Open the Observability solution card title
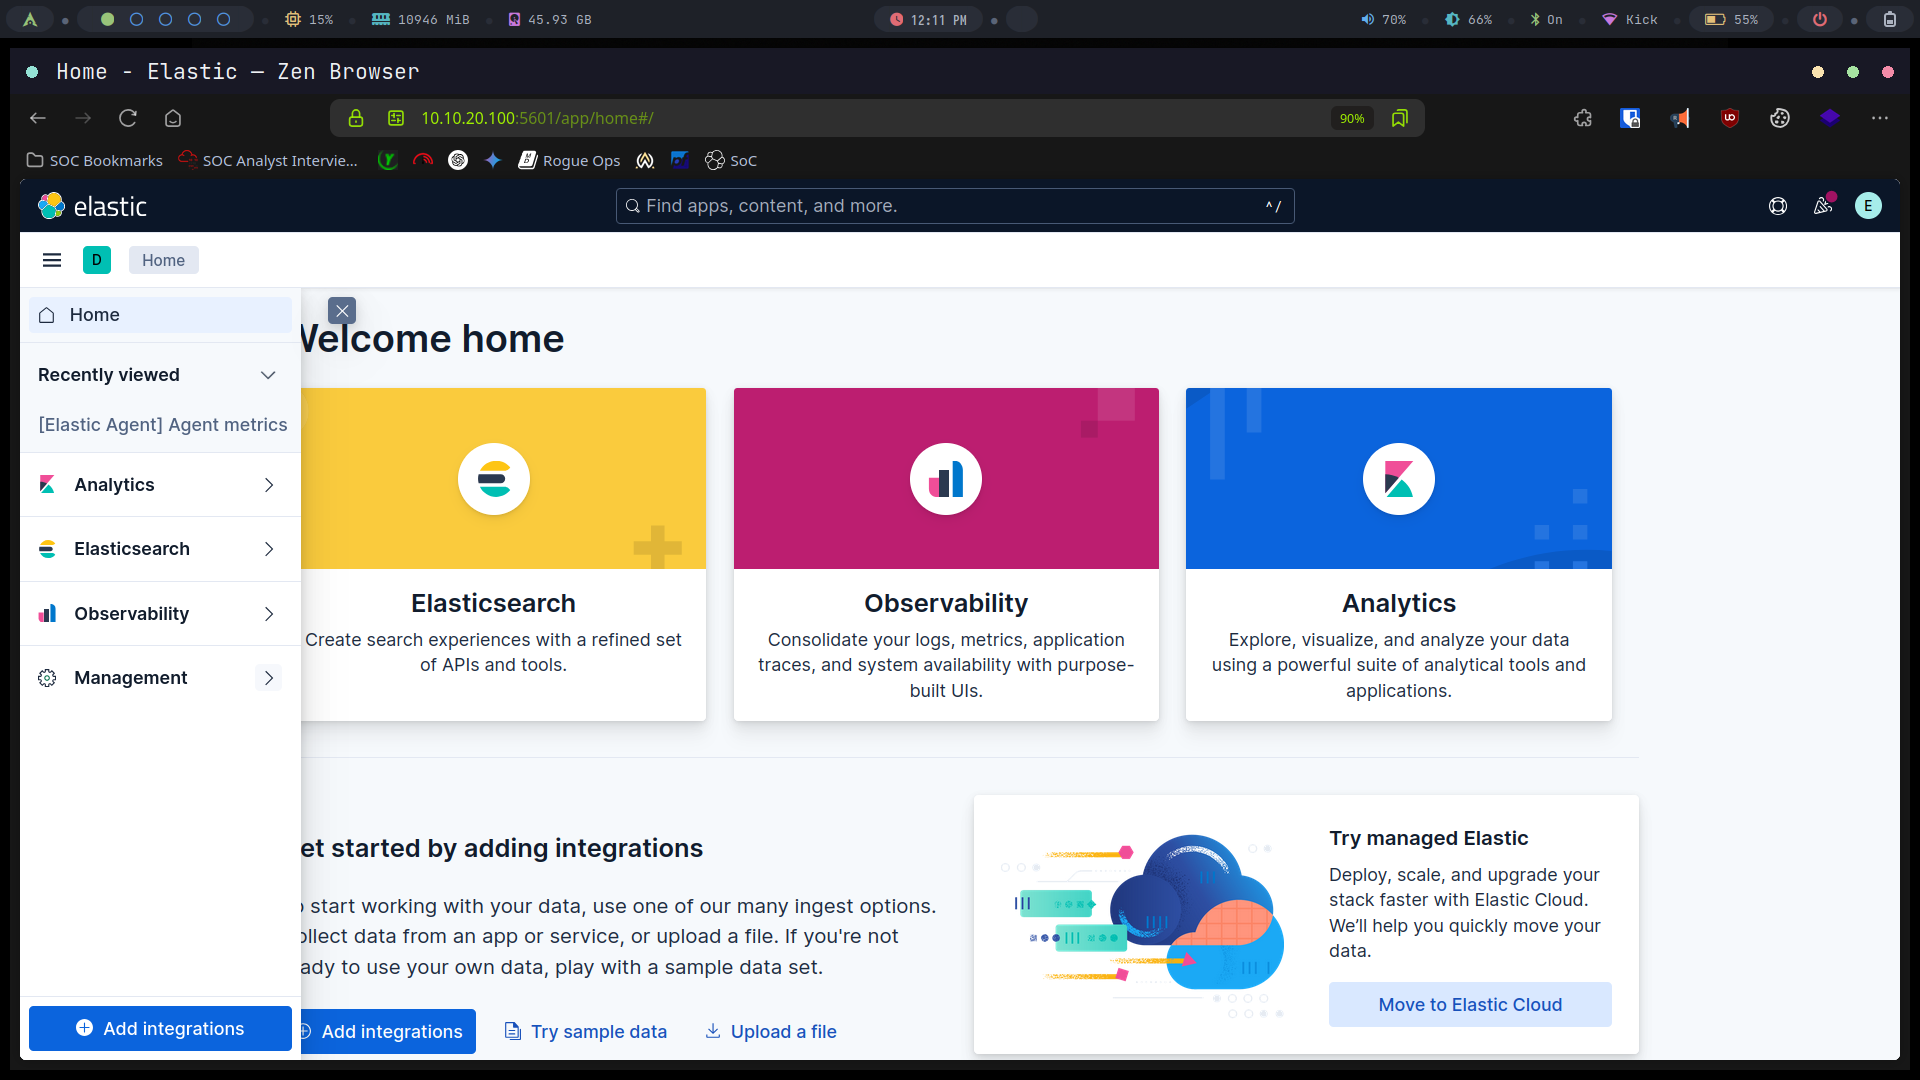This screenshot has height=1080, width=1920. (x=946, y=603)
